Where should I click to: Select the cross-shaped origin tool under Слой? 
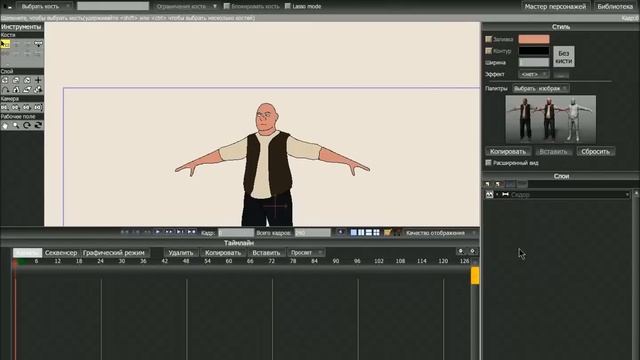click(38, 80)
